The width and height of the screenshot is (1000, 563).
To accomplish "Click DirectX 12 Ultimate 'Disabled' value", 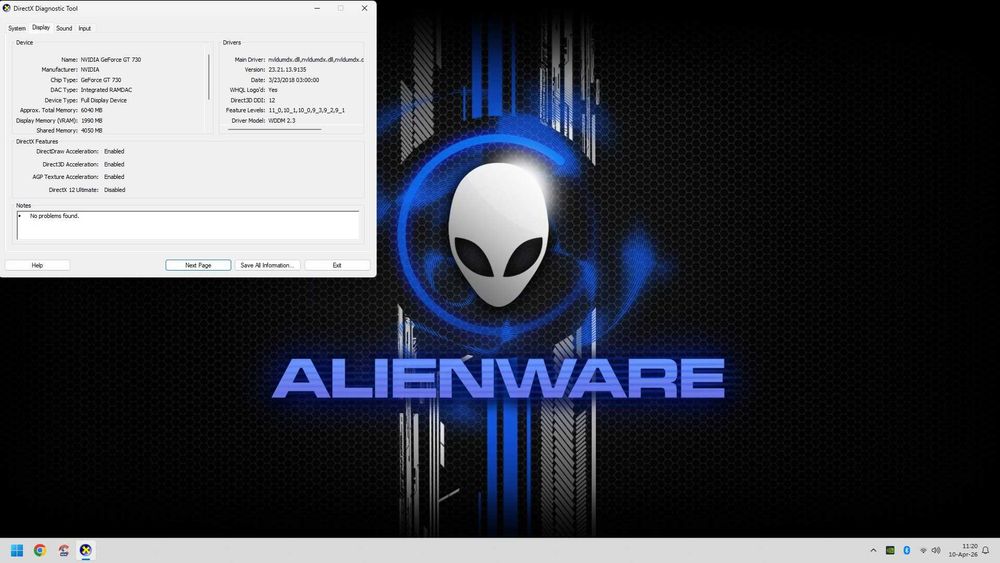I will 115,190.
